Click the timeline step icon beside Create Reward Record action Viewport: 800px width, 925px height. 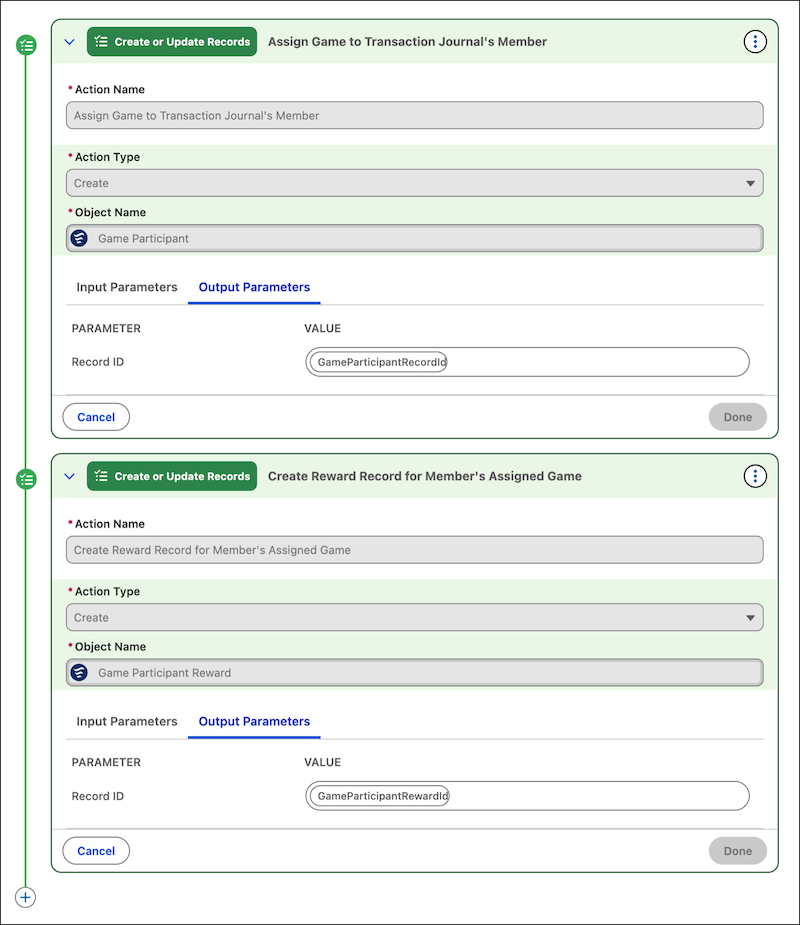pyautogui.click(x=26, y=479)
